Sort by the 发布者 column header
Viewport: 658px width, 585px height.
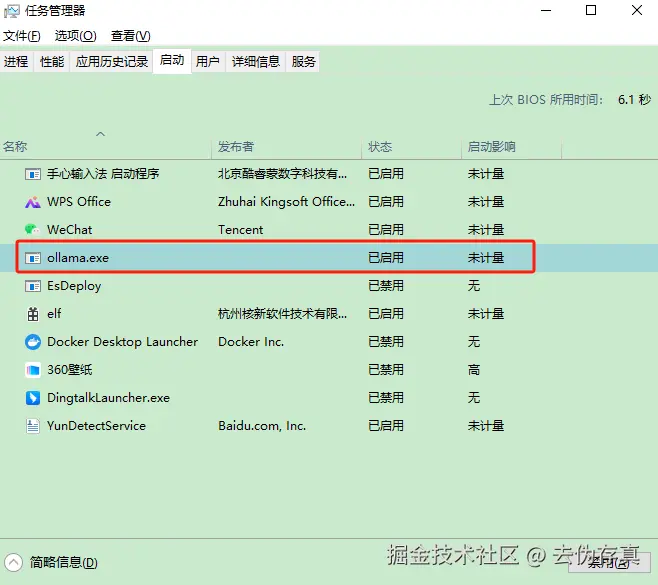click(x=286, y=146)
